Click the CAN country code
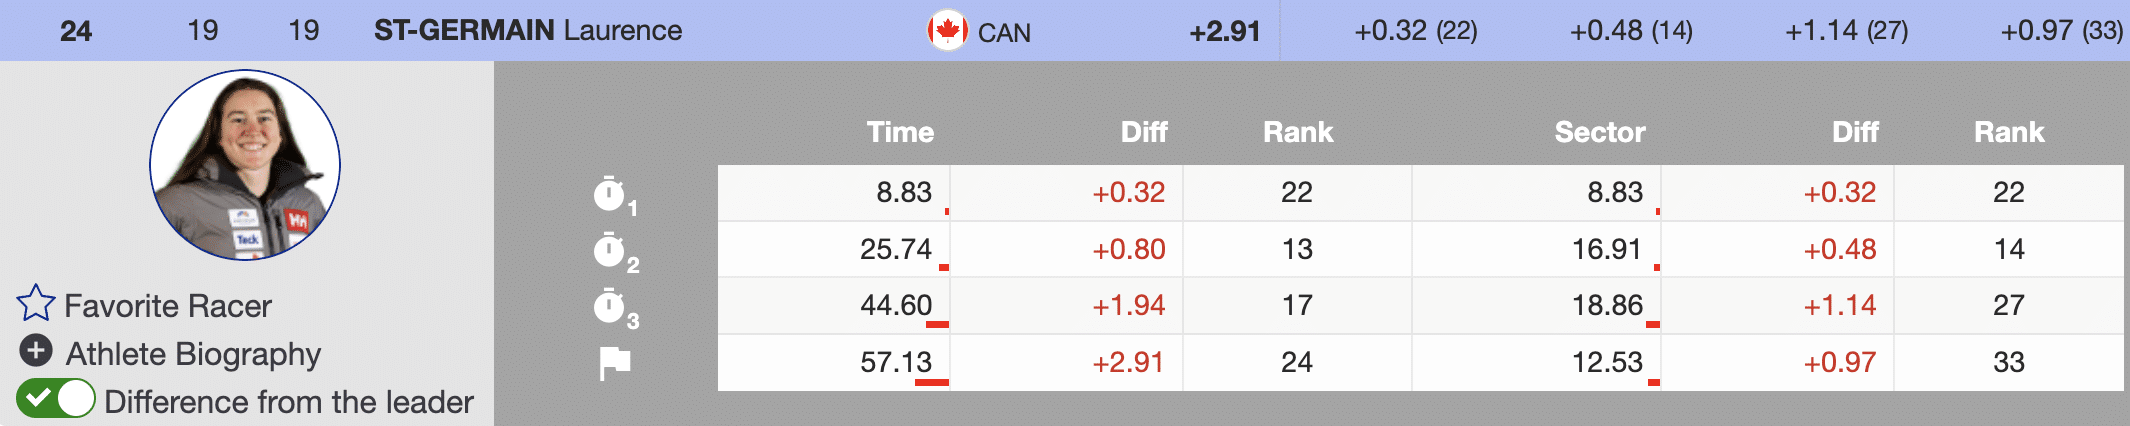The width and height of the screenshot is (2130, 426). point(1004,33)
